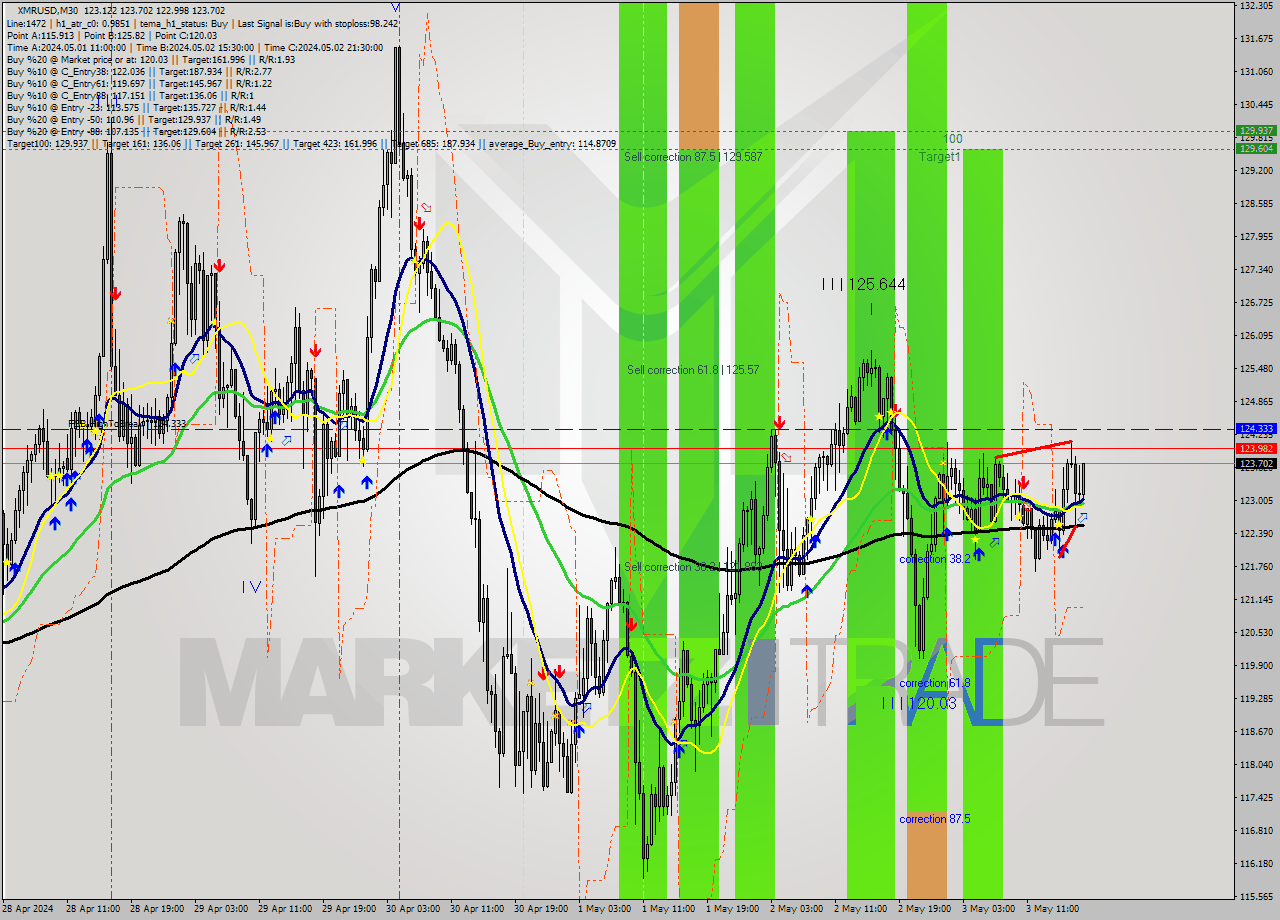The width and height of the screenshot is (1280, 920).
Task: Click the '1 May 03:00' time axis label
Action: 604,909
